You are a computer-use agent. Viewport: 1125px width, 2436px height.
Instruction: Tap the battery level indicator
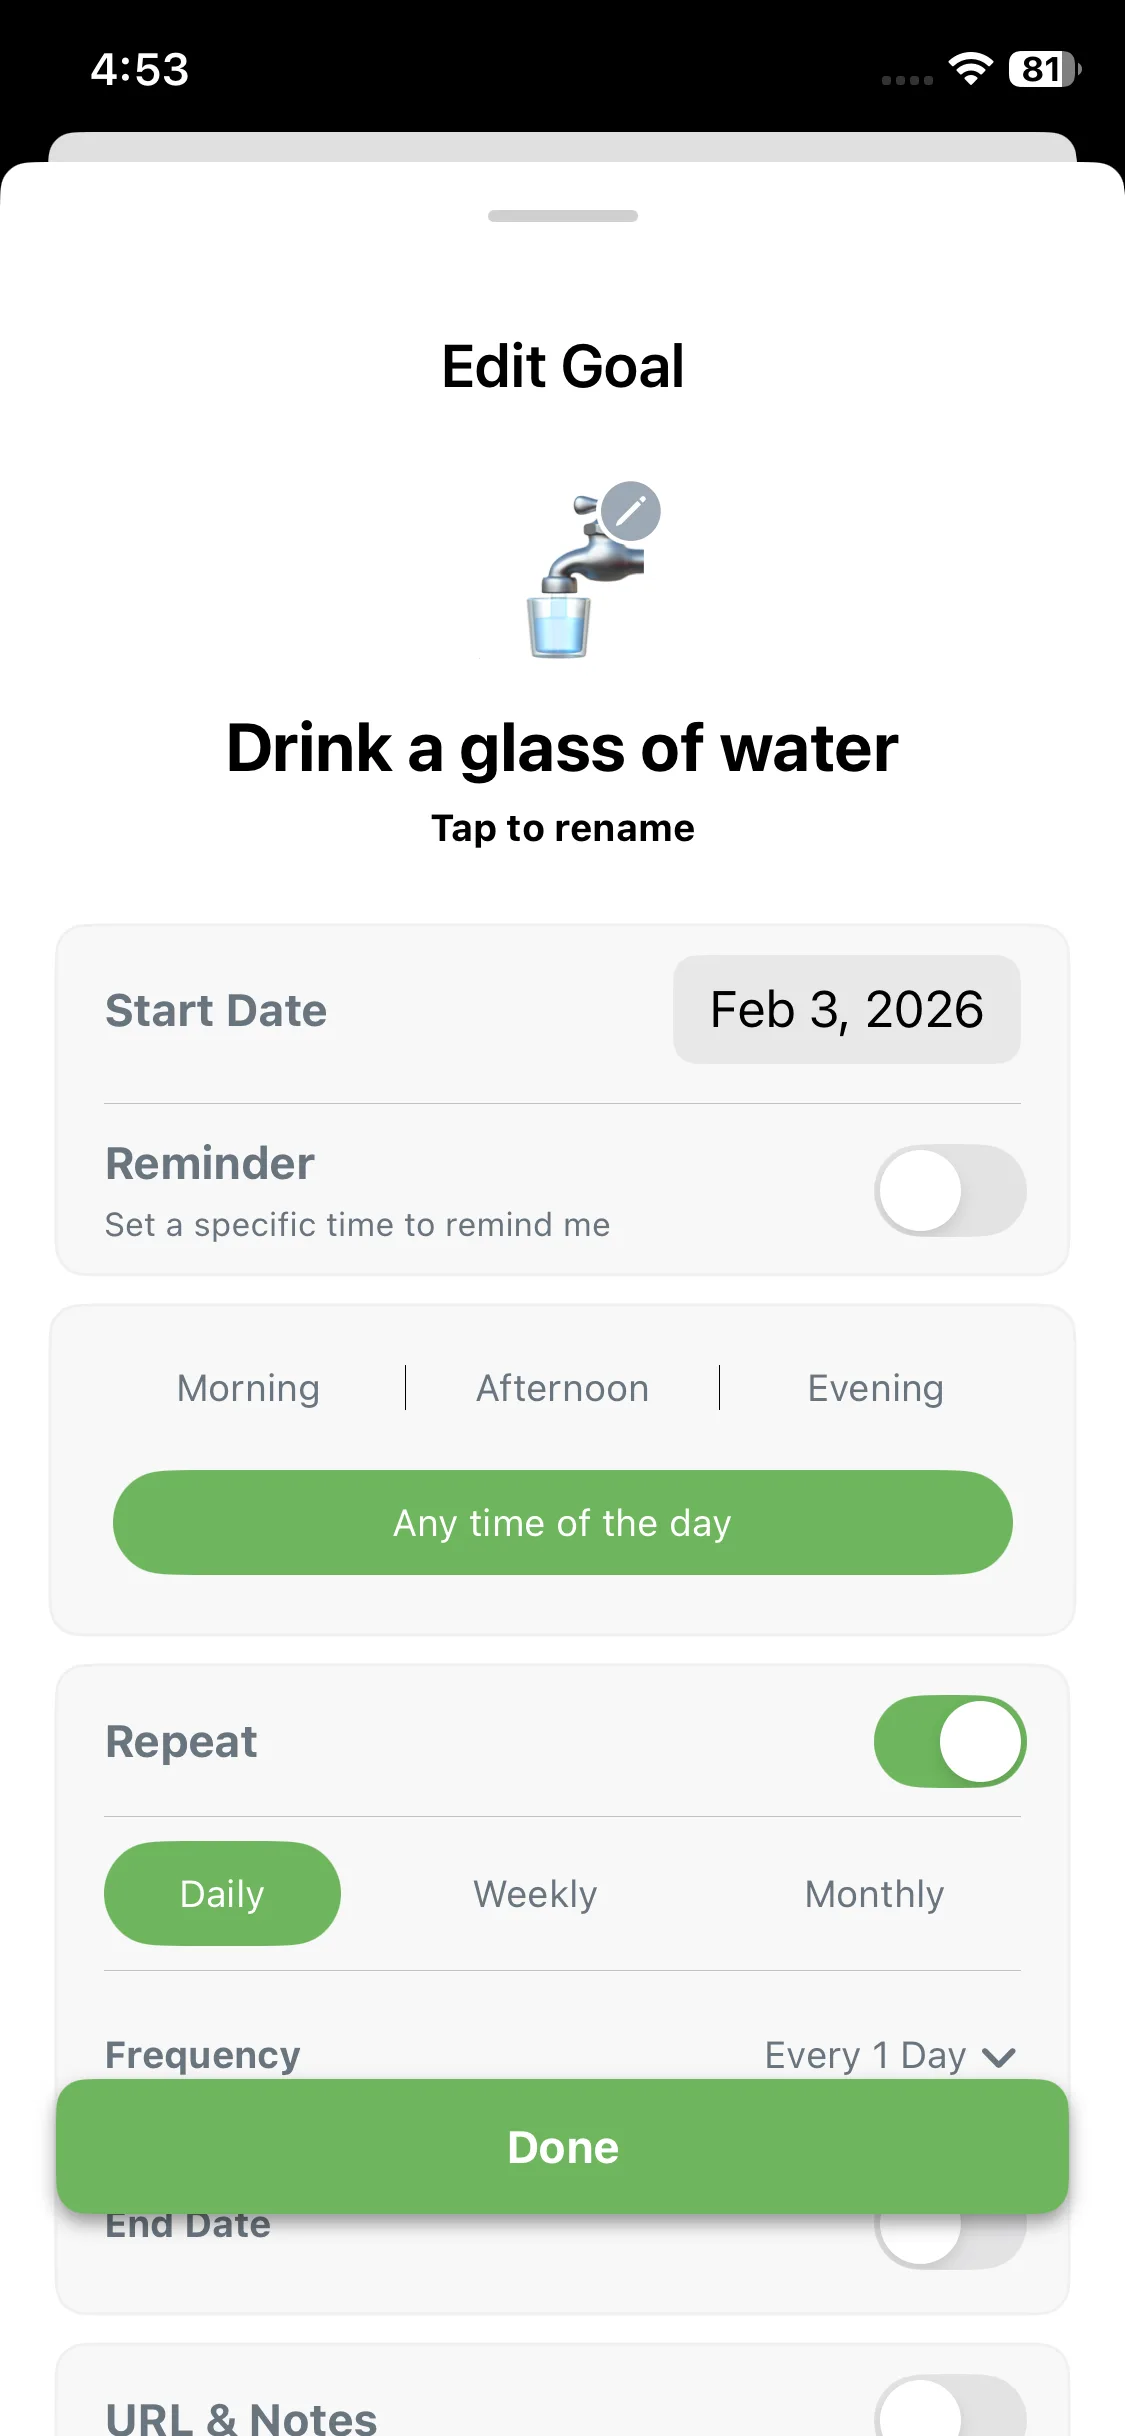pos(1043,69)
